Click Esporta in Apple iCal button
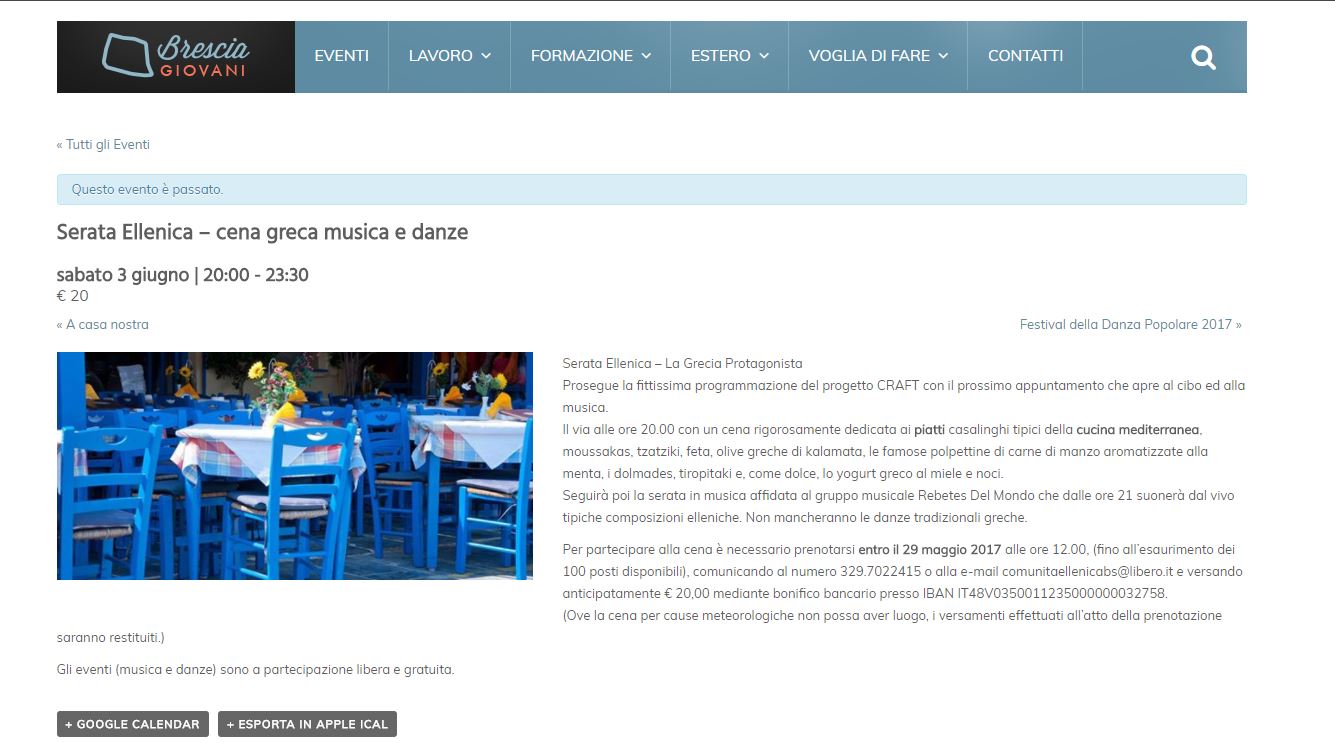Viewport: 1335px width, 743px height. (307, 724)
